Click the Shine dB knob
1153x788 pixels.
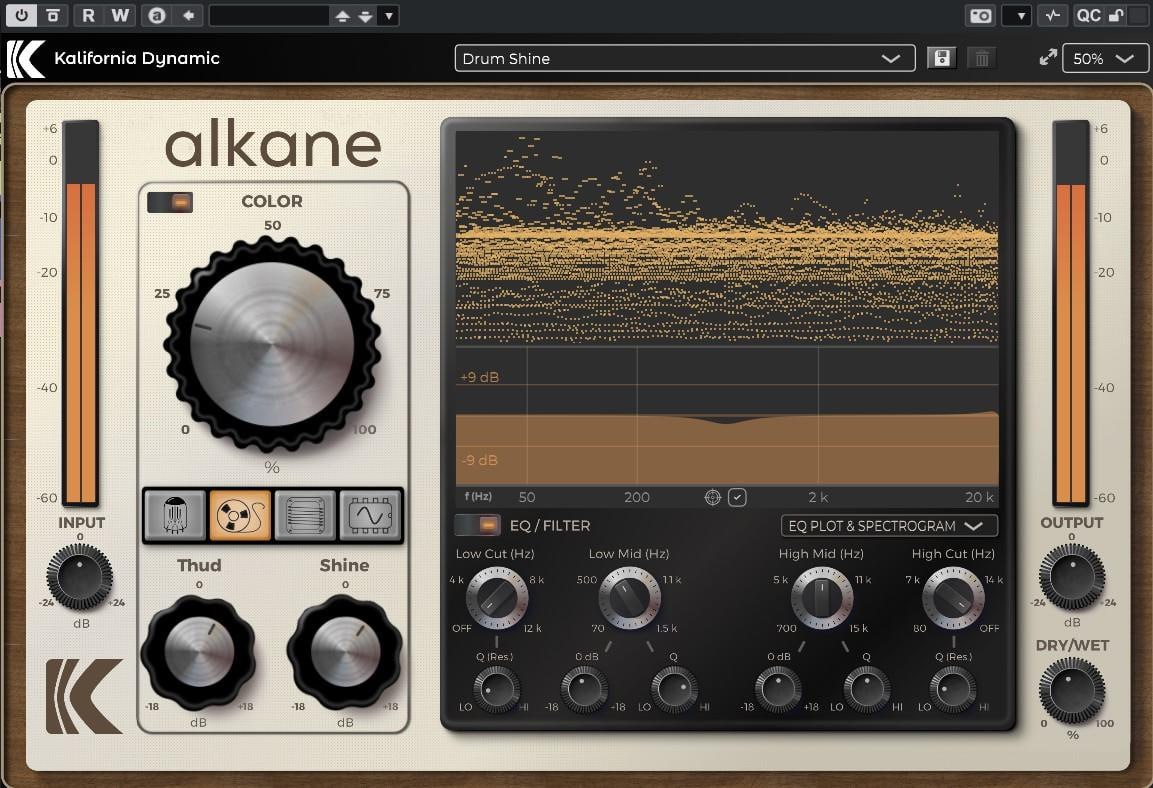pyautogui.click(x=345, y=652)
